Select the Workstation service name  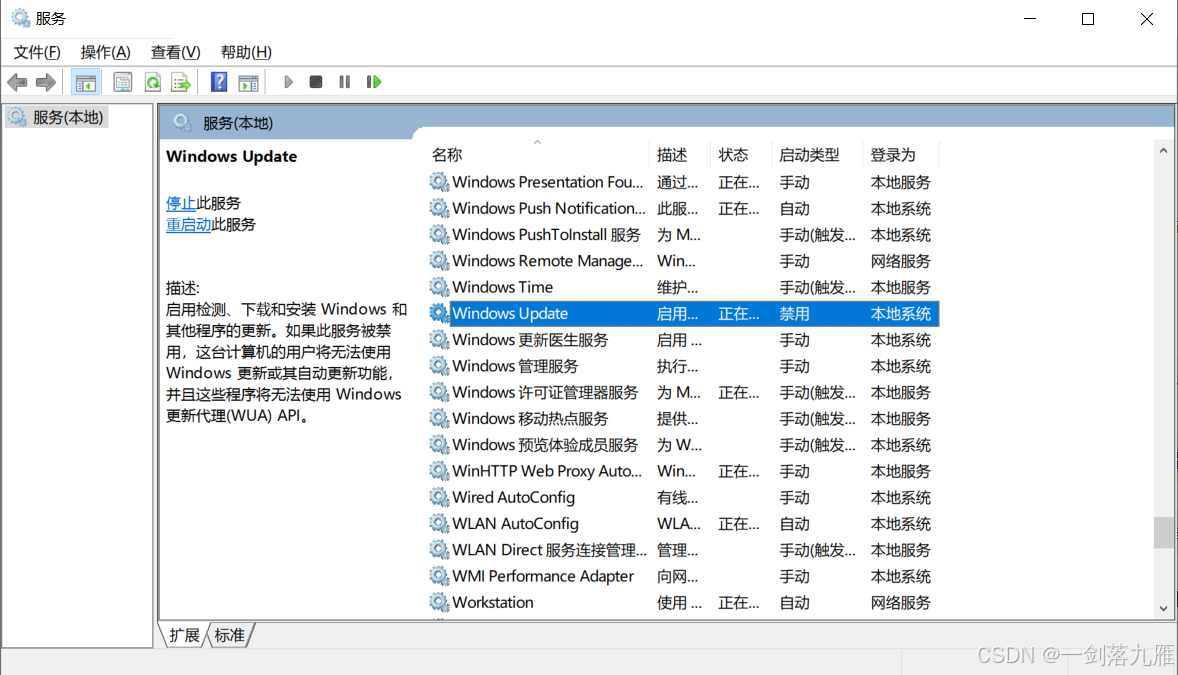point(493,603)
